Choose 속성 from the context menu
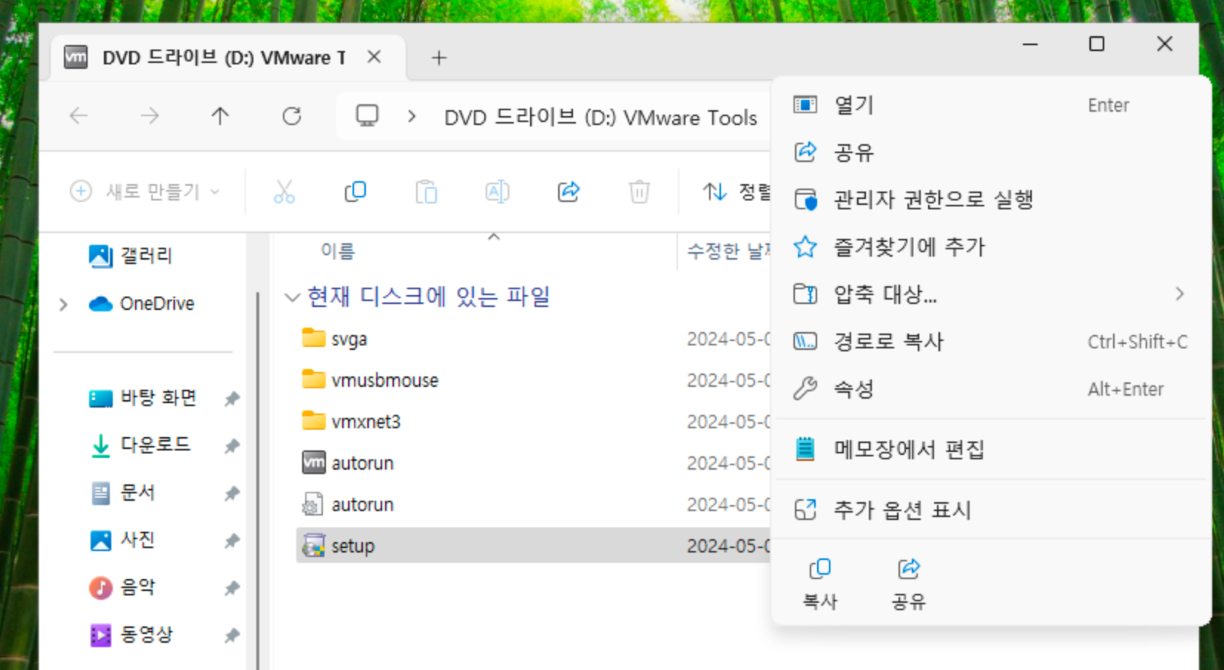The image size is (1224, 670). tap(991, 389)
